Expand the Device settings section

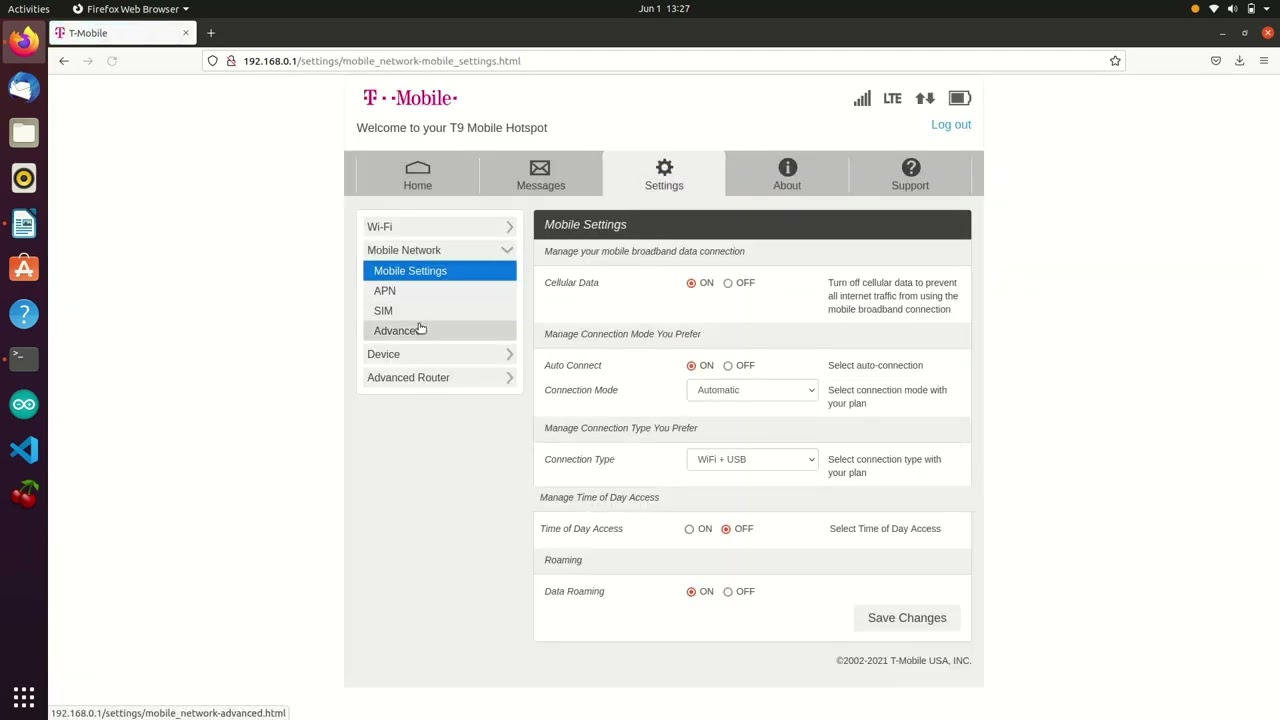(x=440, y=354)
